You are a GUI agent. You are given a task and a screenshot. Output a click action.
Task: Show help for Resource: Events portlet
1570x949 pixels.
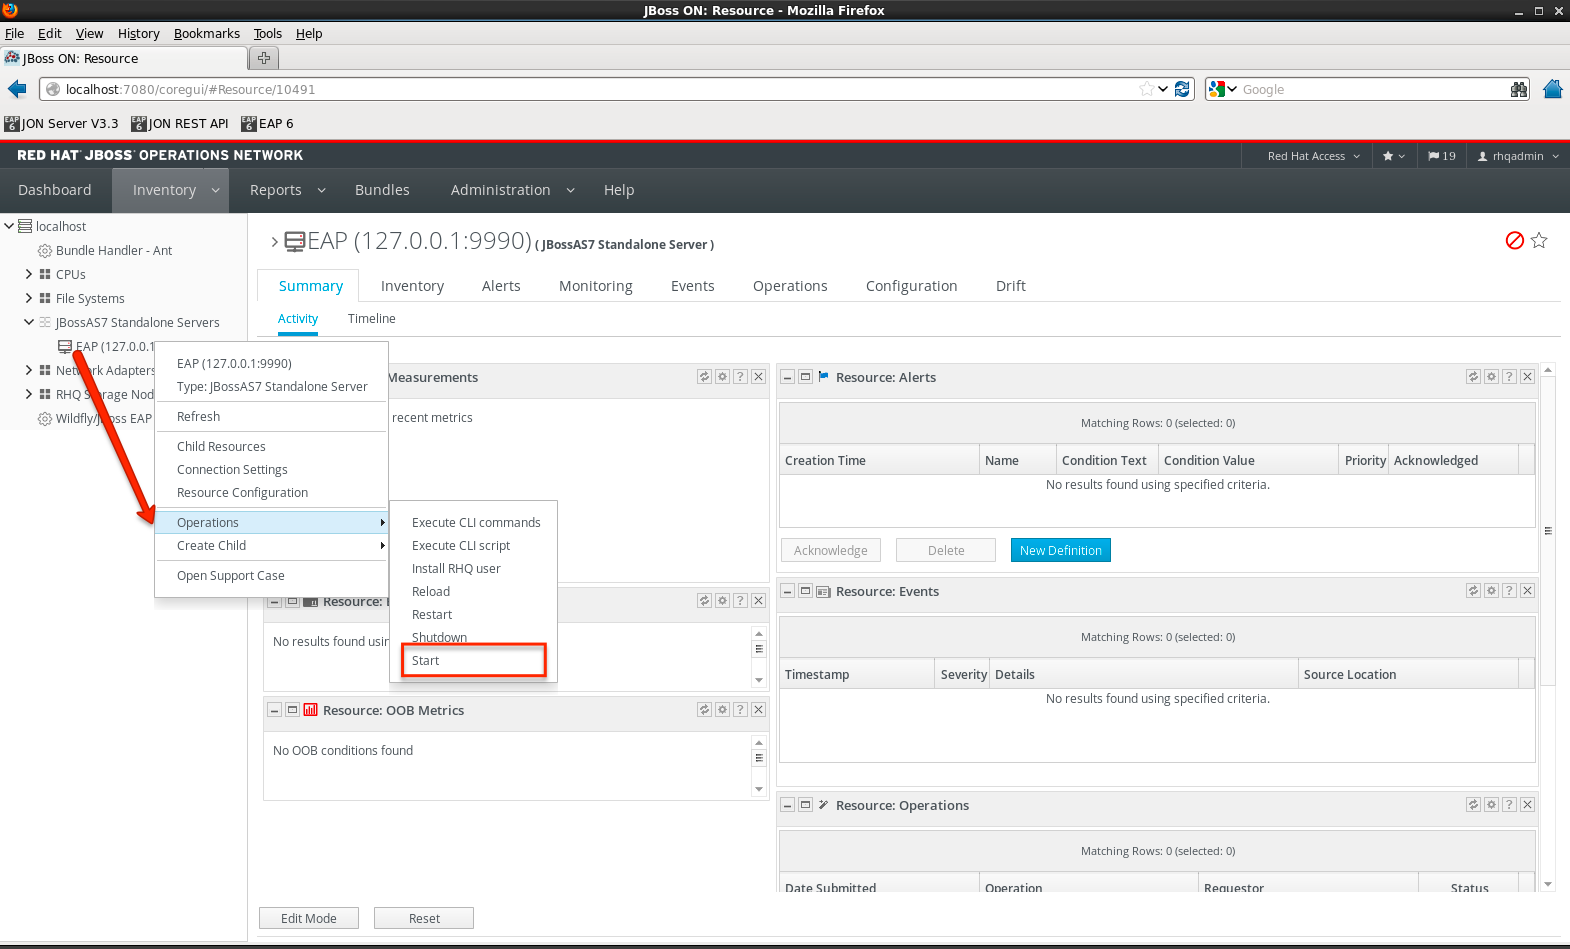tap(1509, 591)
